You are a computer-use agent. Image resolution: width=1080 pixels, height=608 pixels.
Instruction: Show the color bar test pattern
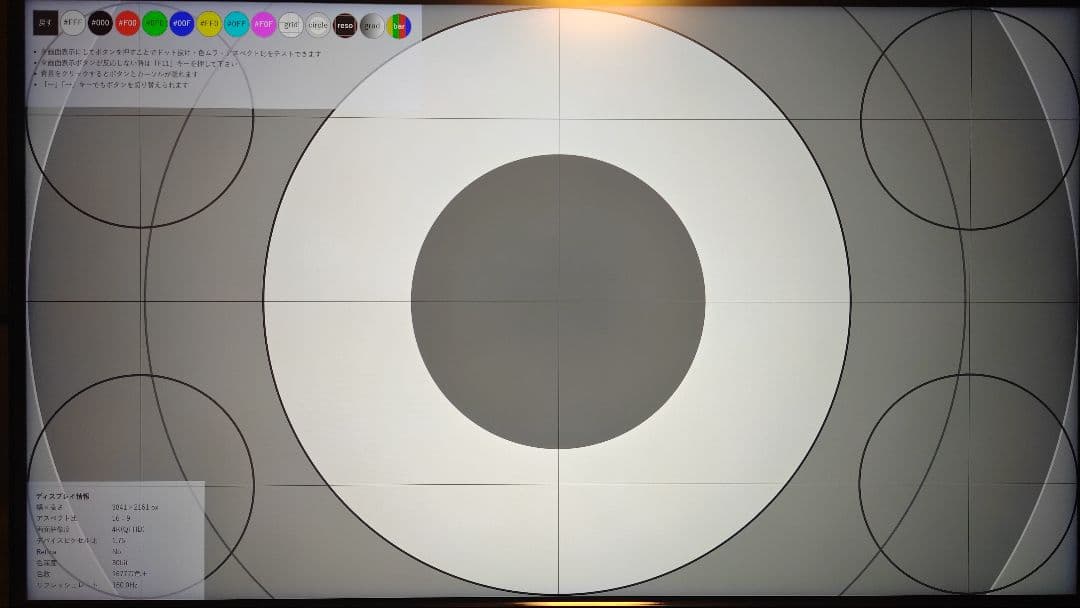(399, 26)
